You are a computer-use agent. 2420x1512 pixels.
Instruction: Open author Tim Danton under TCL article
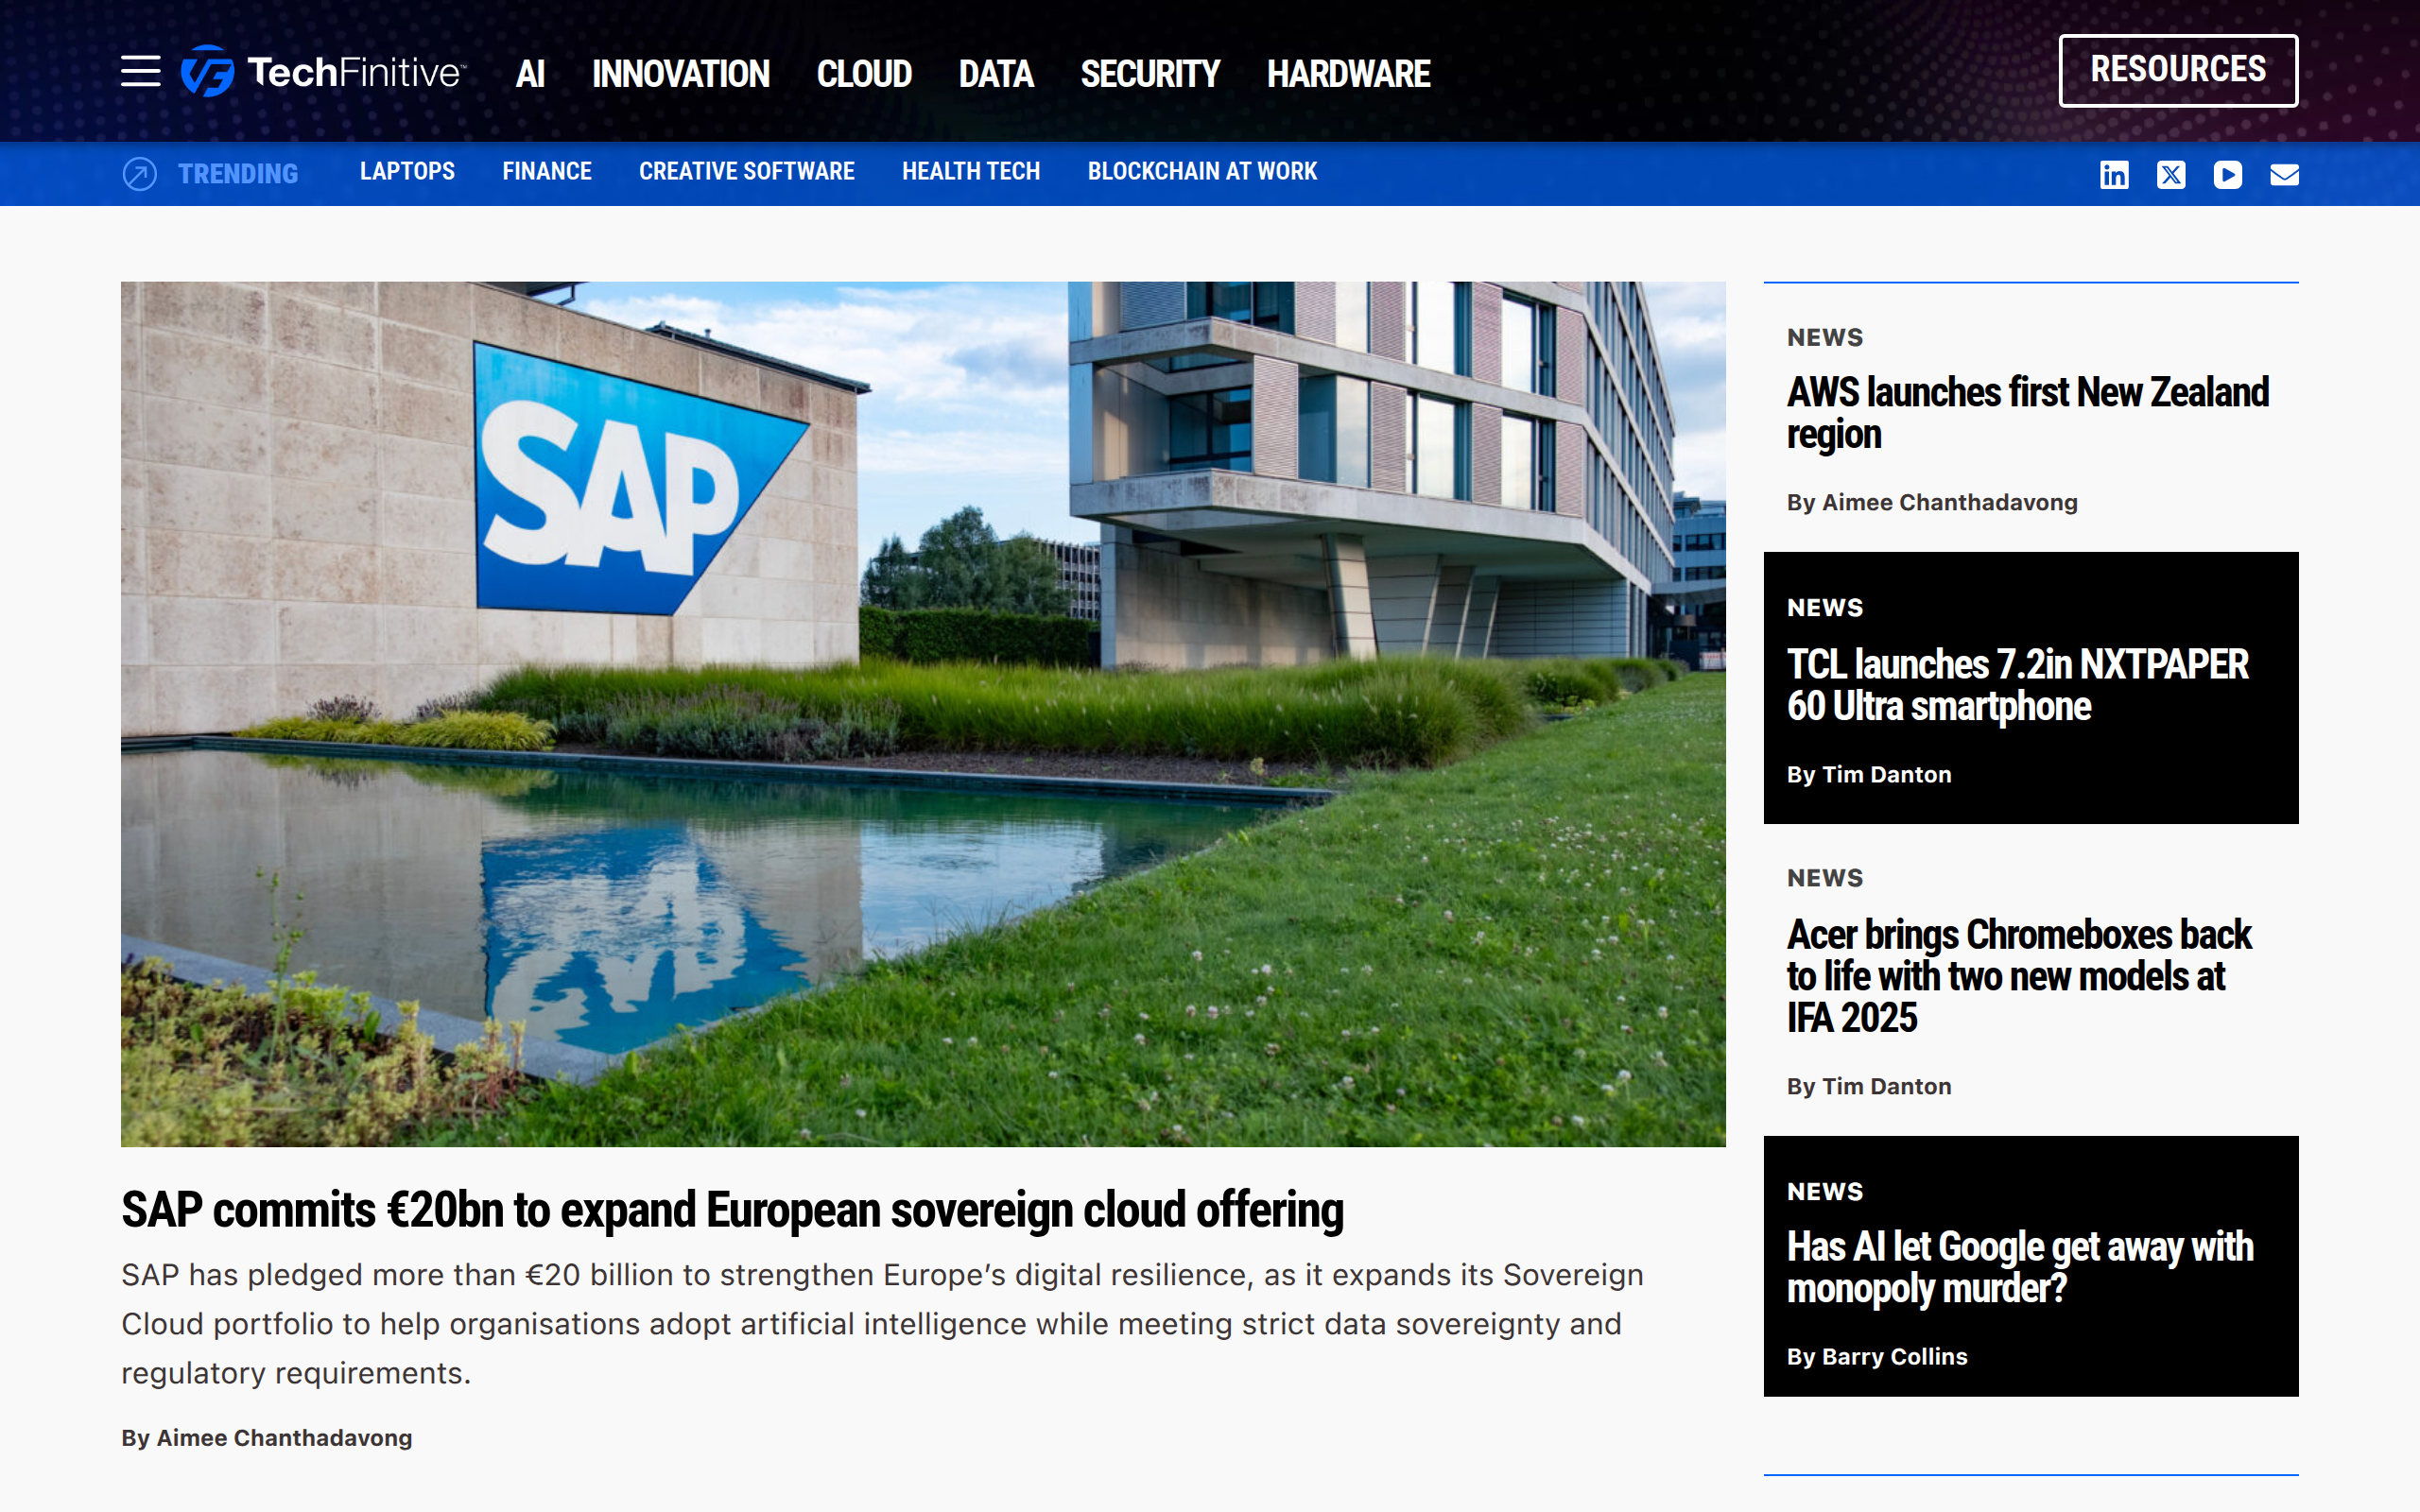1886,775
